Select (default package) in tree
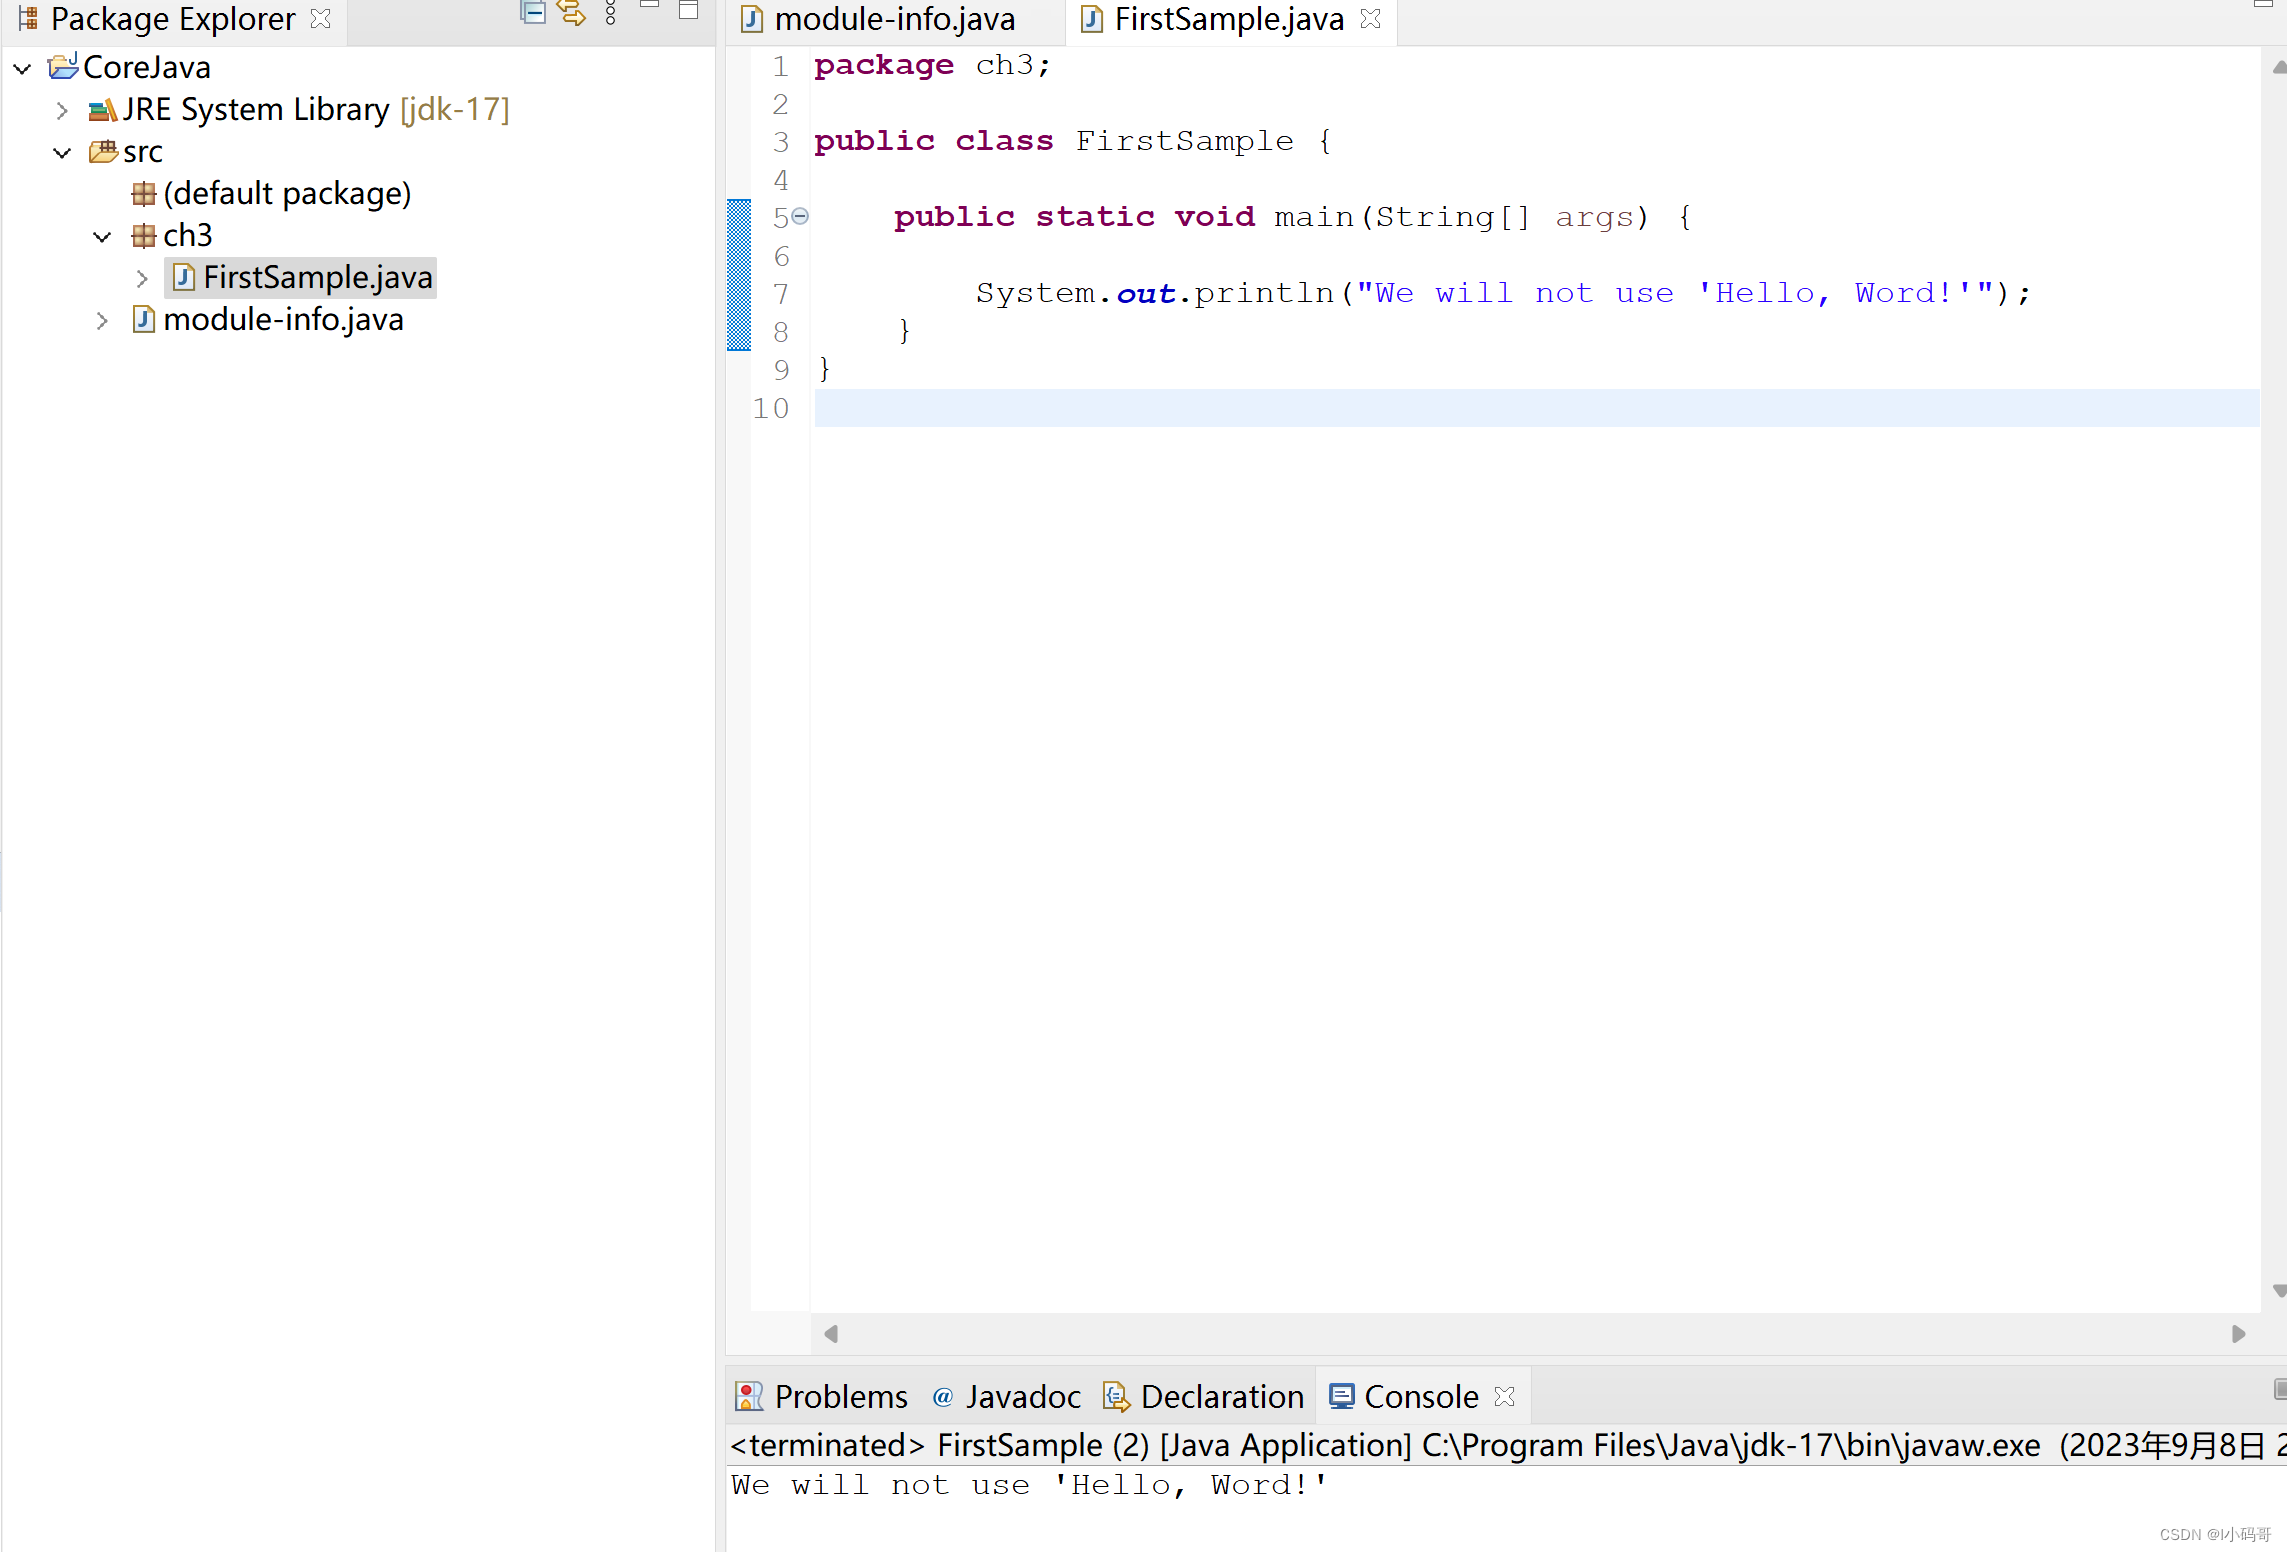The image size is (2287, 1552). click(x=286, y=193)
